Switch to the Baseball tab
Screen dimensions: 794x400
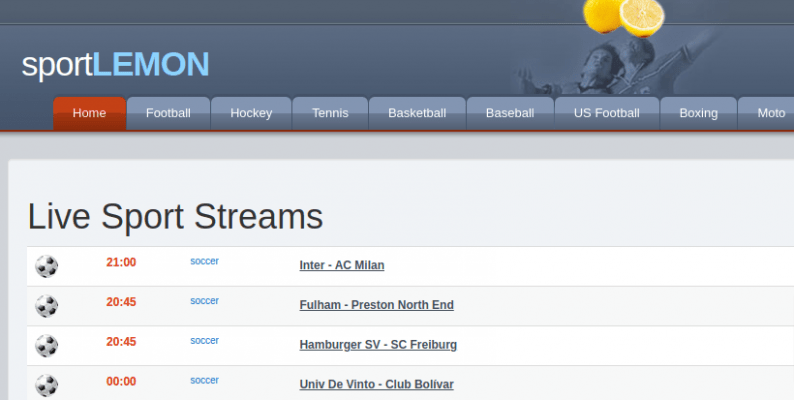tap(510, 113)
